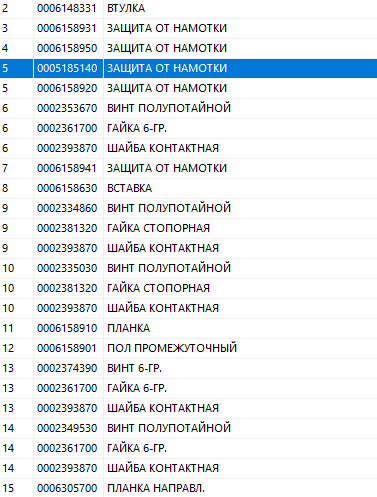377x497 pixels.
Task: Click the ПЛАНКА НАПРАВЛ. row name
Action: pyautogui.click(x=156, y=488)
